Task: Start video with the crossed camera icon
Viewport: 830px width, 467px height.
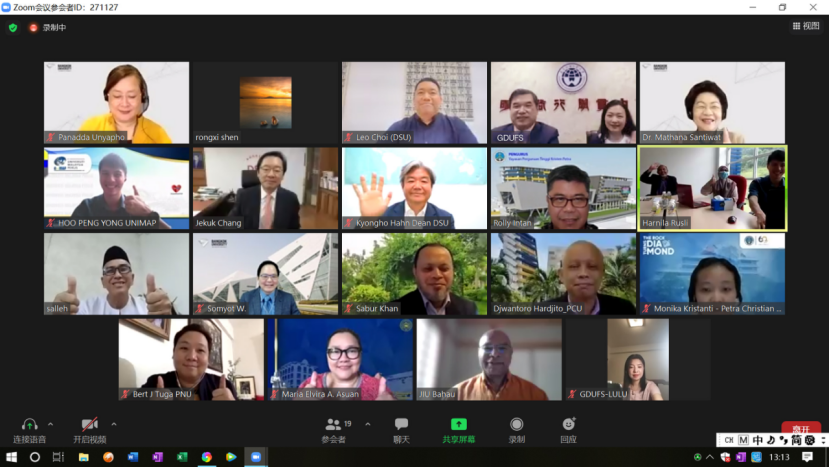Action: point(89,425)
